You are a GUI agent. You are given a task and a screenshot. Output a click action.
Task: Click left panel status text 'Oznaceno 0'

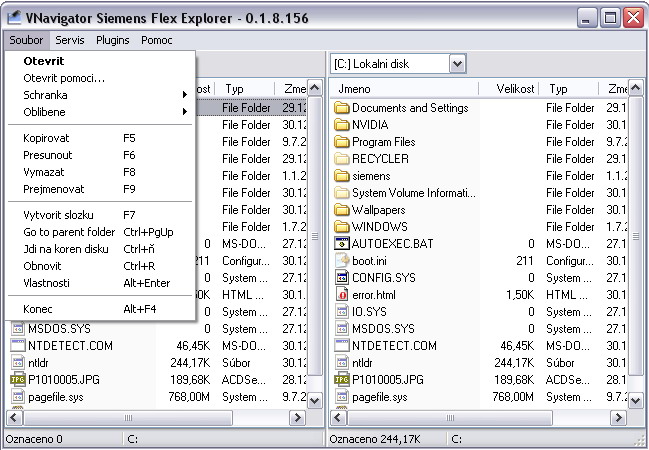(34, 439)
